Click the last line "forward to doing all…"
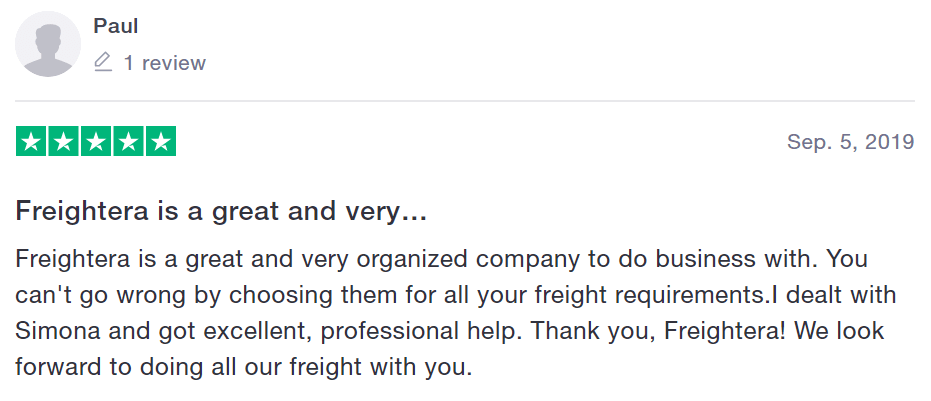This screenshot has height=401, width=931. (x=244, y=367)
